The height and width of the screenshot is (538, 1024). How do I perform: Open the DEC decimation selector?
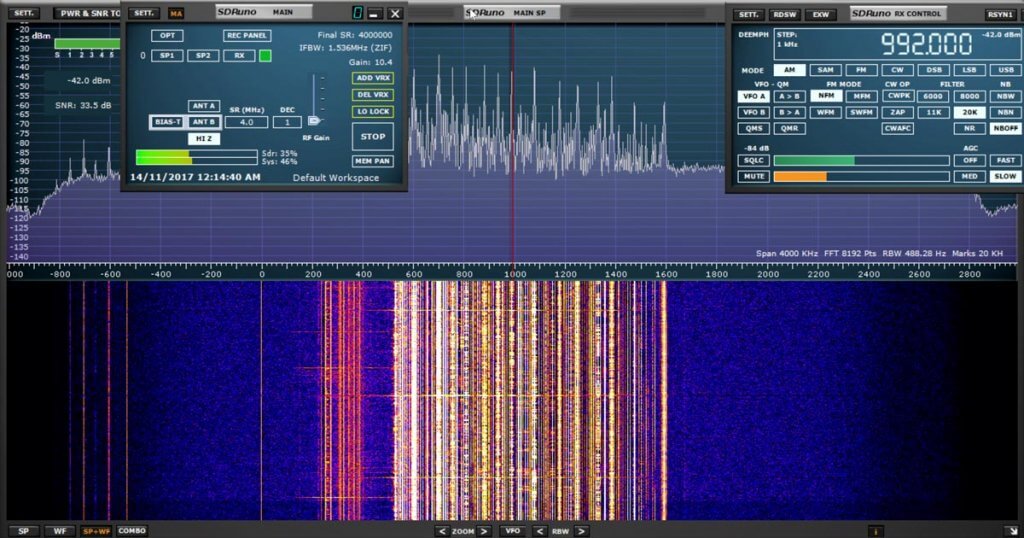pos(287,122)
